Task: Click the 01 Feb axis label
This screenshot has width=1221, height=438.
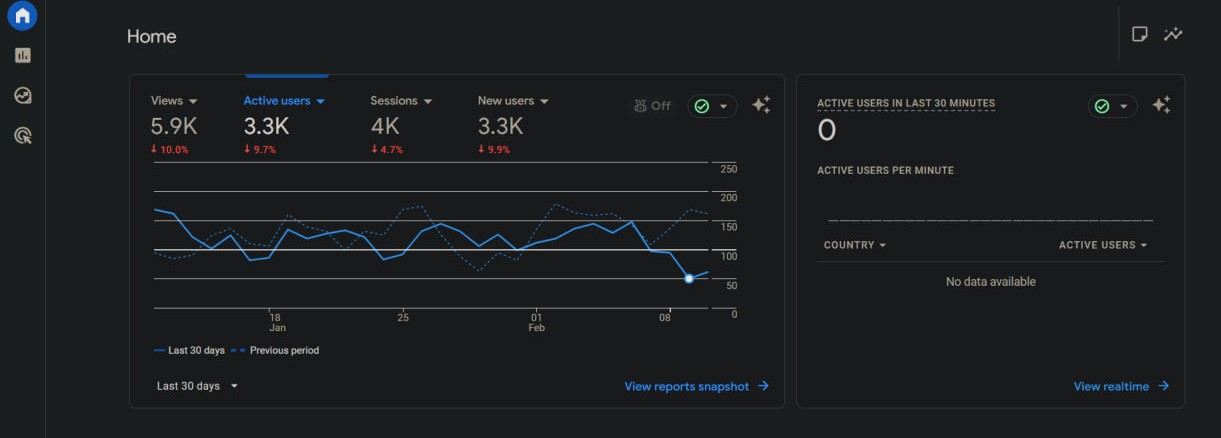Action: click(x=537, y=322)
